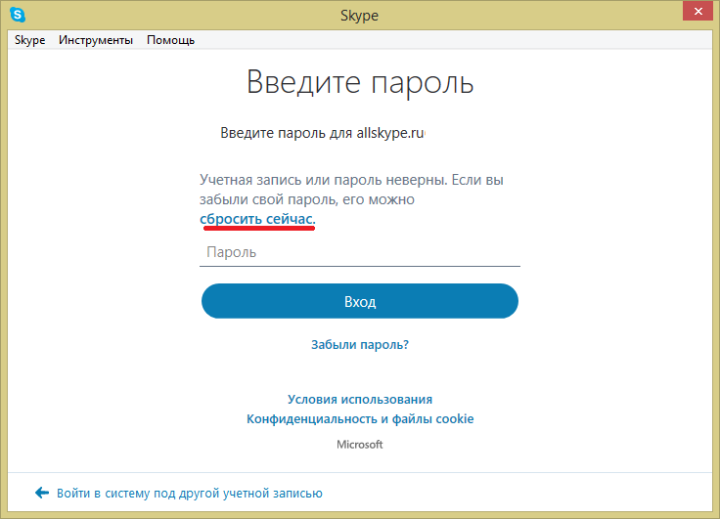This screenshot has width=720, height=519.
Task: Click Войти в систему под другой учетной записью
Action: coord(189,493)
